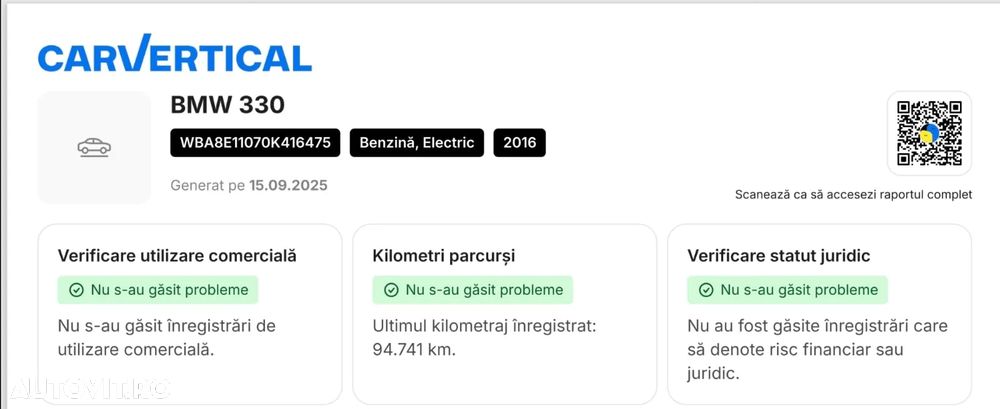Viewport: 1000px width, 409px height.
Task: Click the green status badge in legal status card
Action: tap(788, 290)
